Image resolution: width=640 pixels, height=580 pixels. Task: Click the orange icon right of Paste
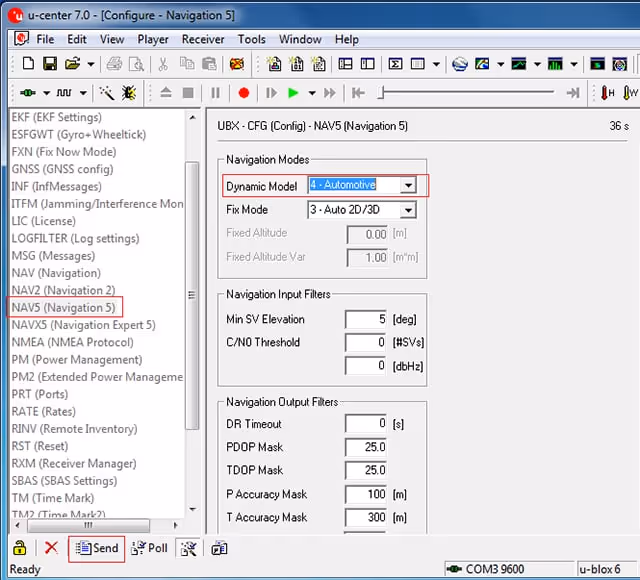coord(237,64)
